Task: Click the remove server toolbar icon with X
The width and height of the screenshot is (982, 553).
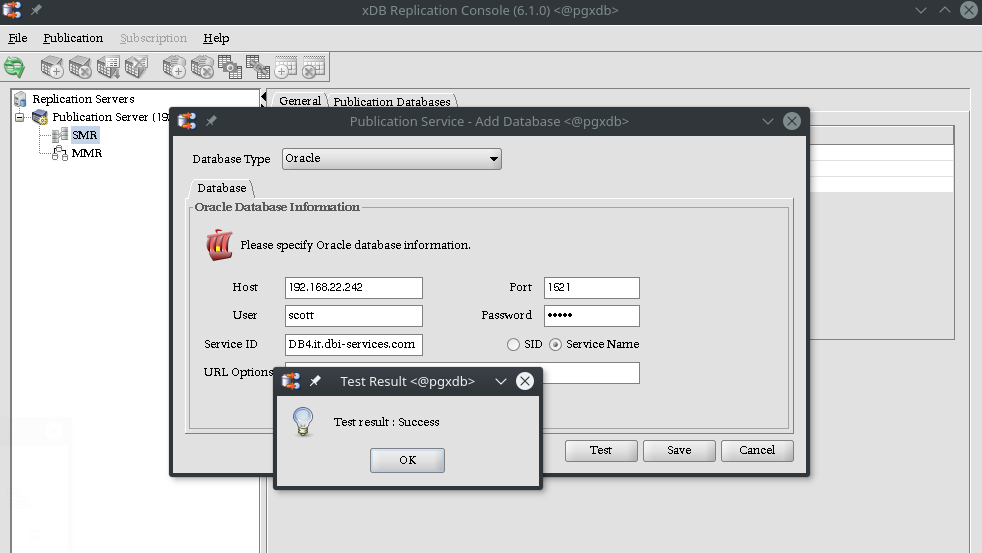Action: click(x=80, y=67)
